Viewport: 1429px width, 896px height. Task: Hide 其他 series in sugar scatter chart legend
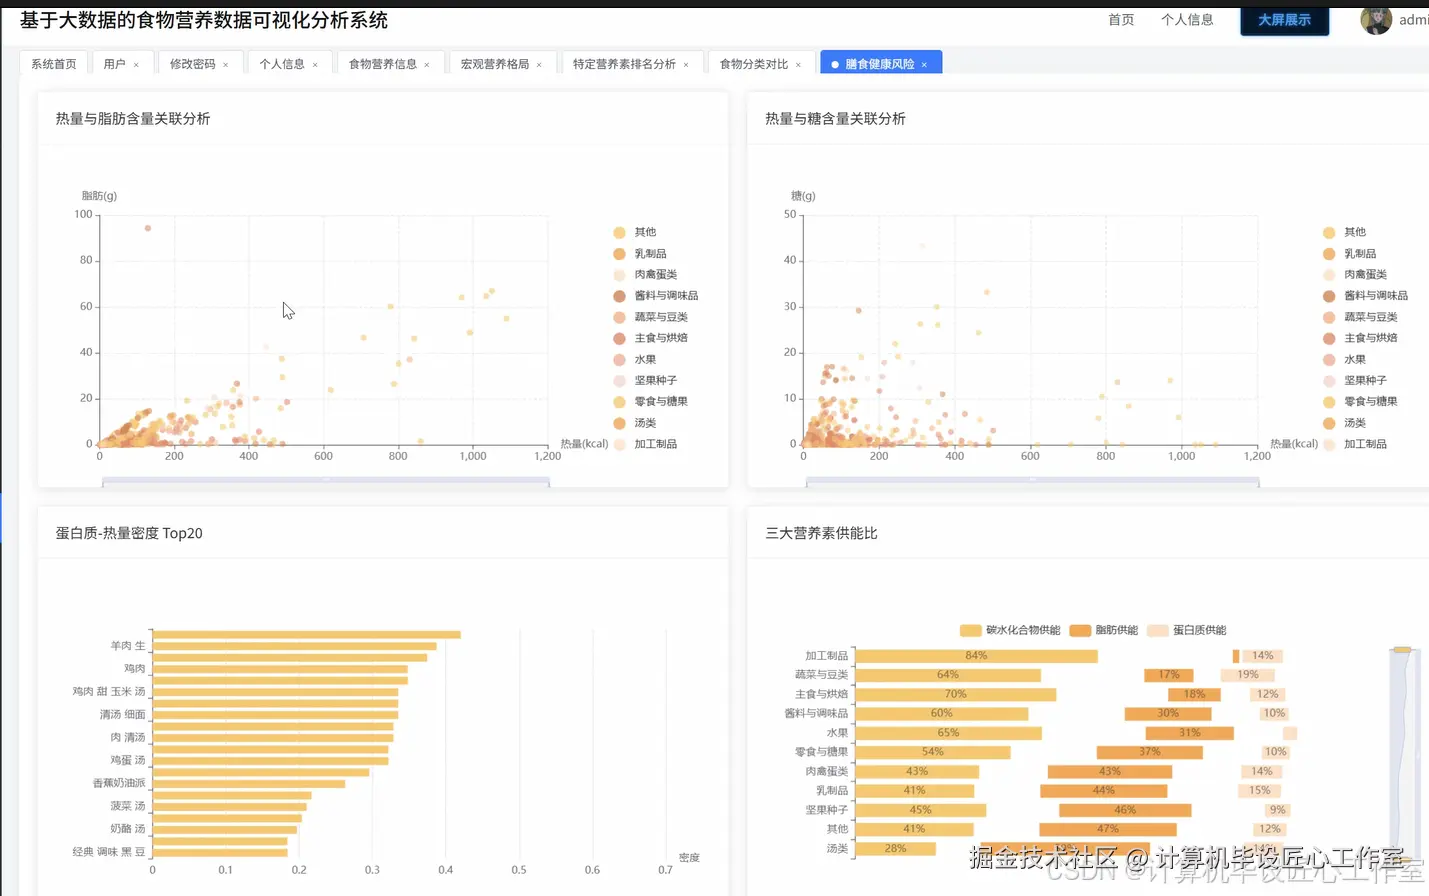pyautogui.click(x=1344, y=232)
